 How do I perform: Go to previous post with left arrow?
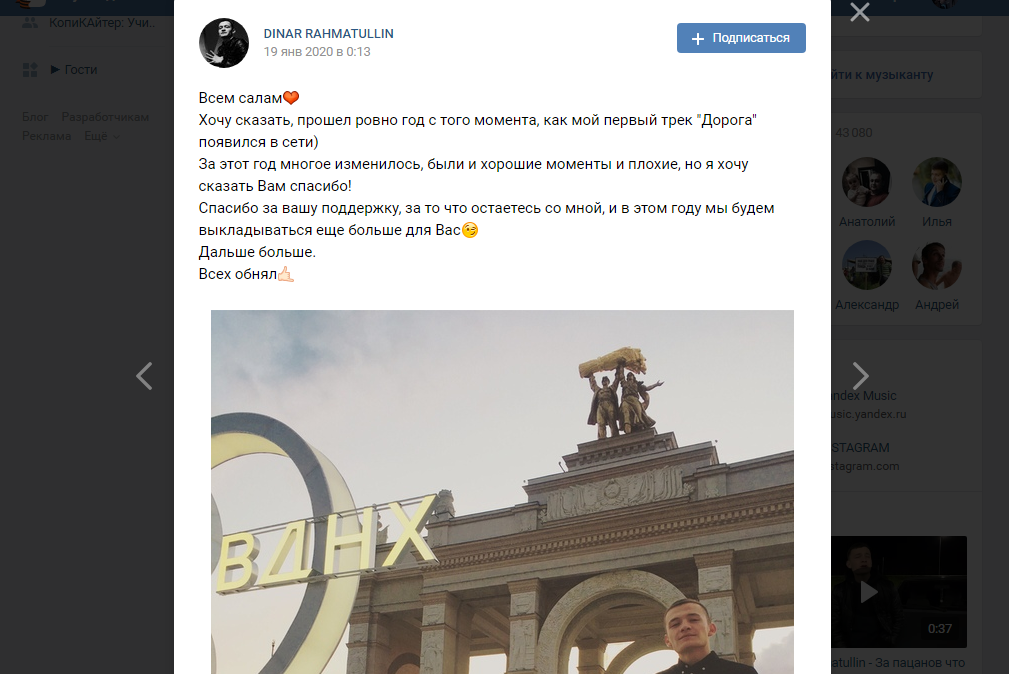(x=144, y=376)
